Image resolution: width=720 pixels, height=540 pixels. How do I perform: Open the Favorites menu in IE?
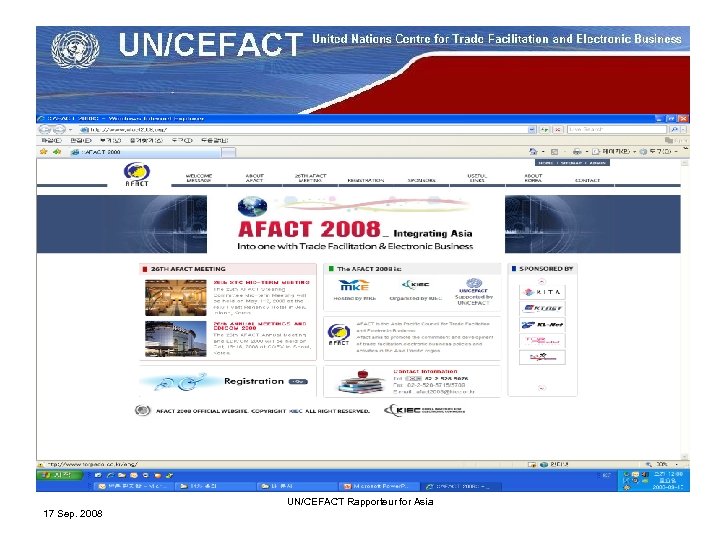tap(146, 141)
